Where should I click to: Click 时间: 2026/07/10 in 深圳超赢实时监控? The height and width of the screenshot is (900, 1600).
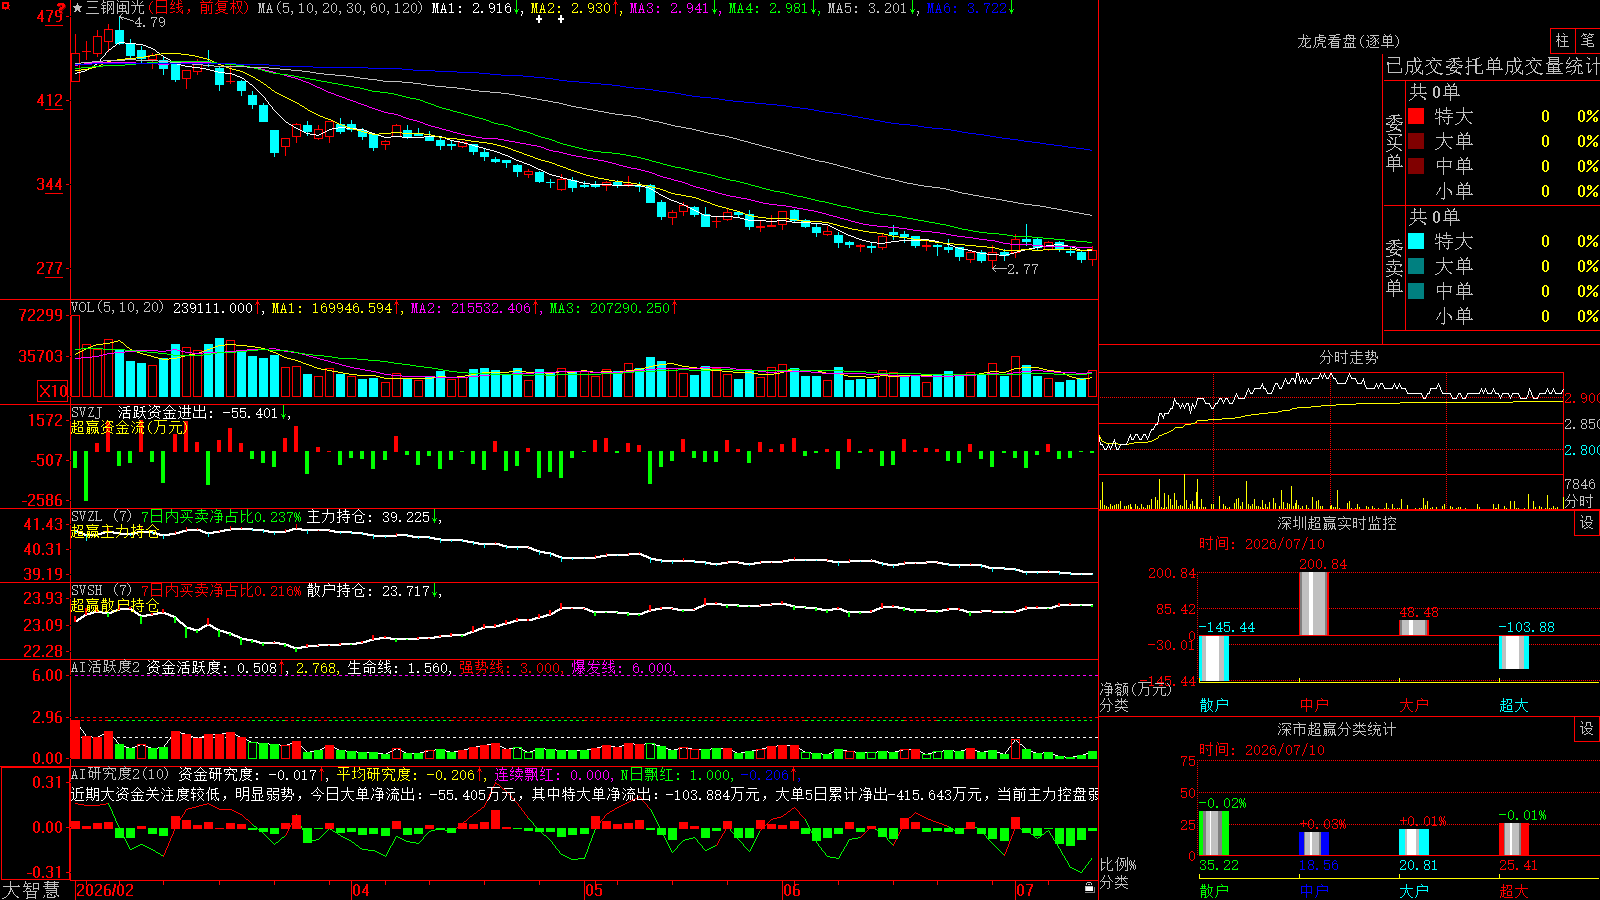click(x=1262, y=544)
